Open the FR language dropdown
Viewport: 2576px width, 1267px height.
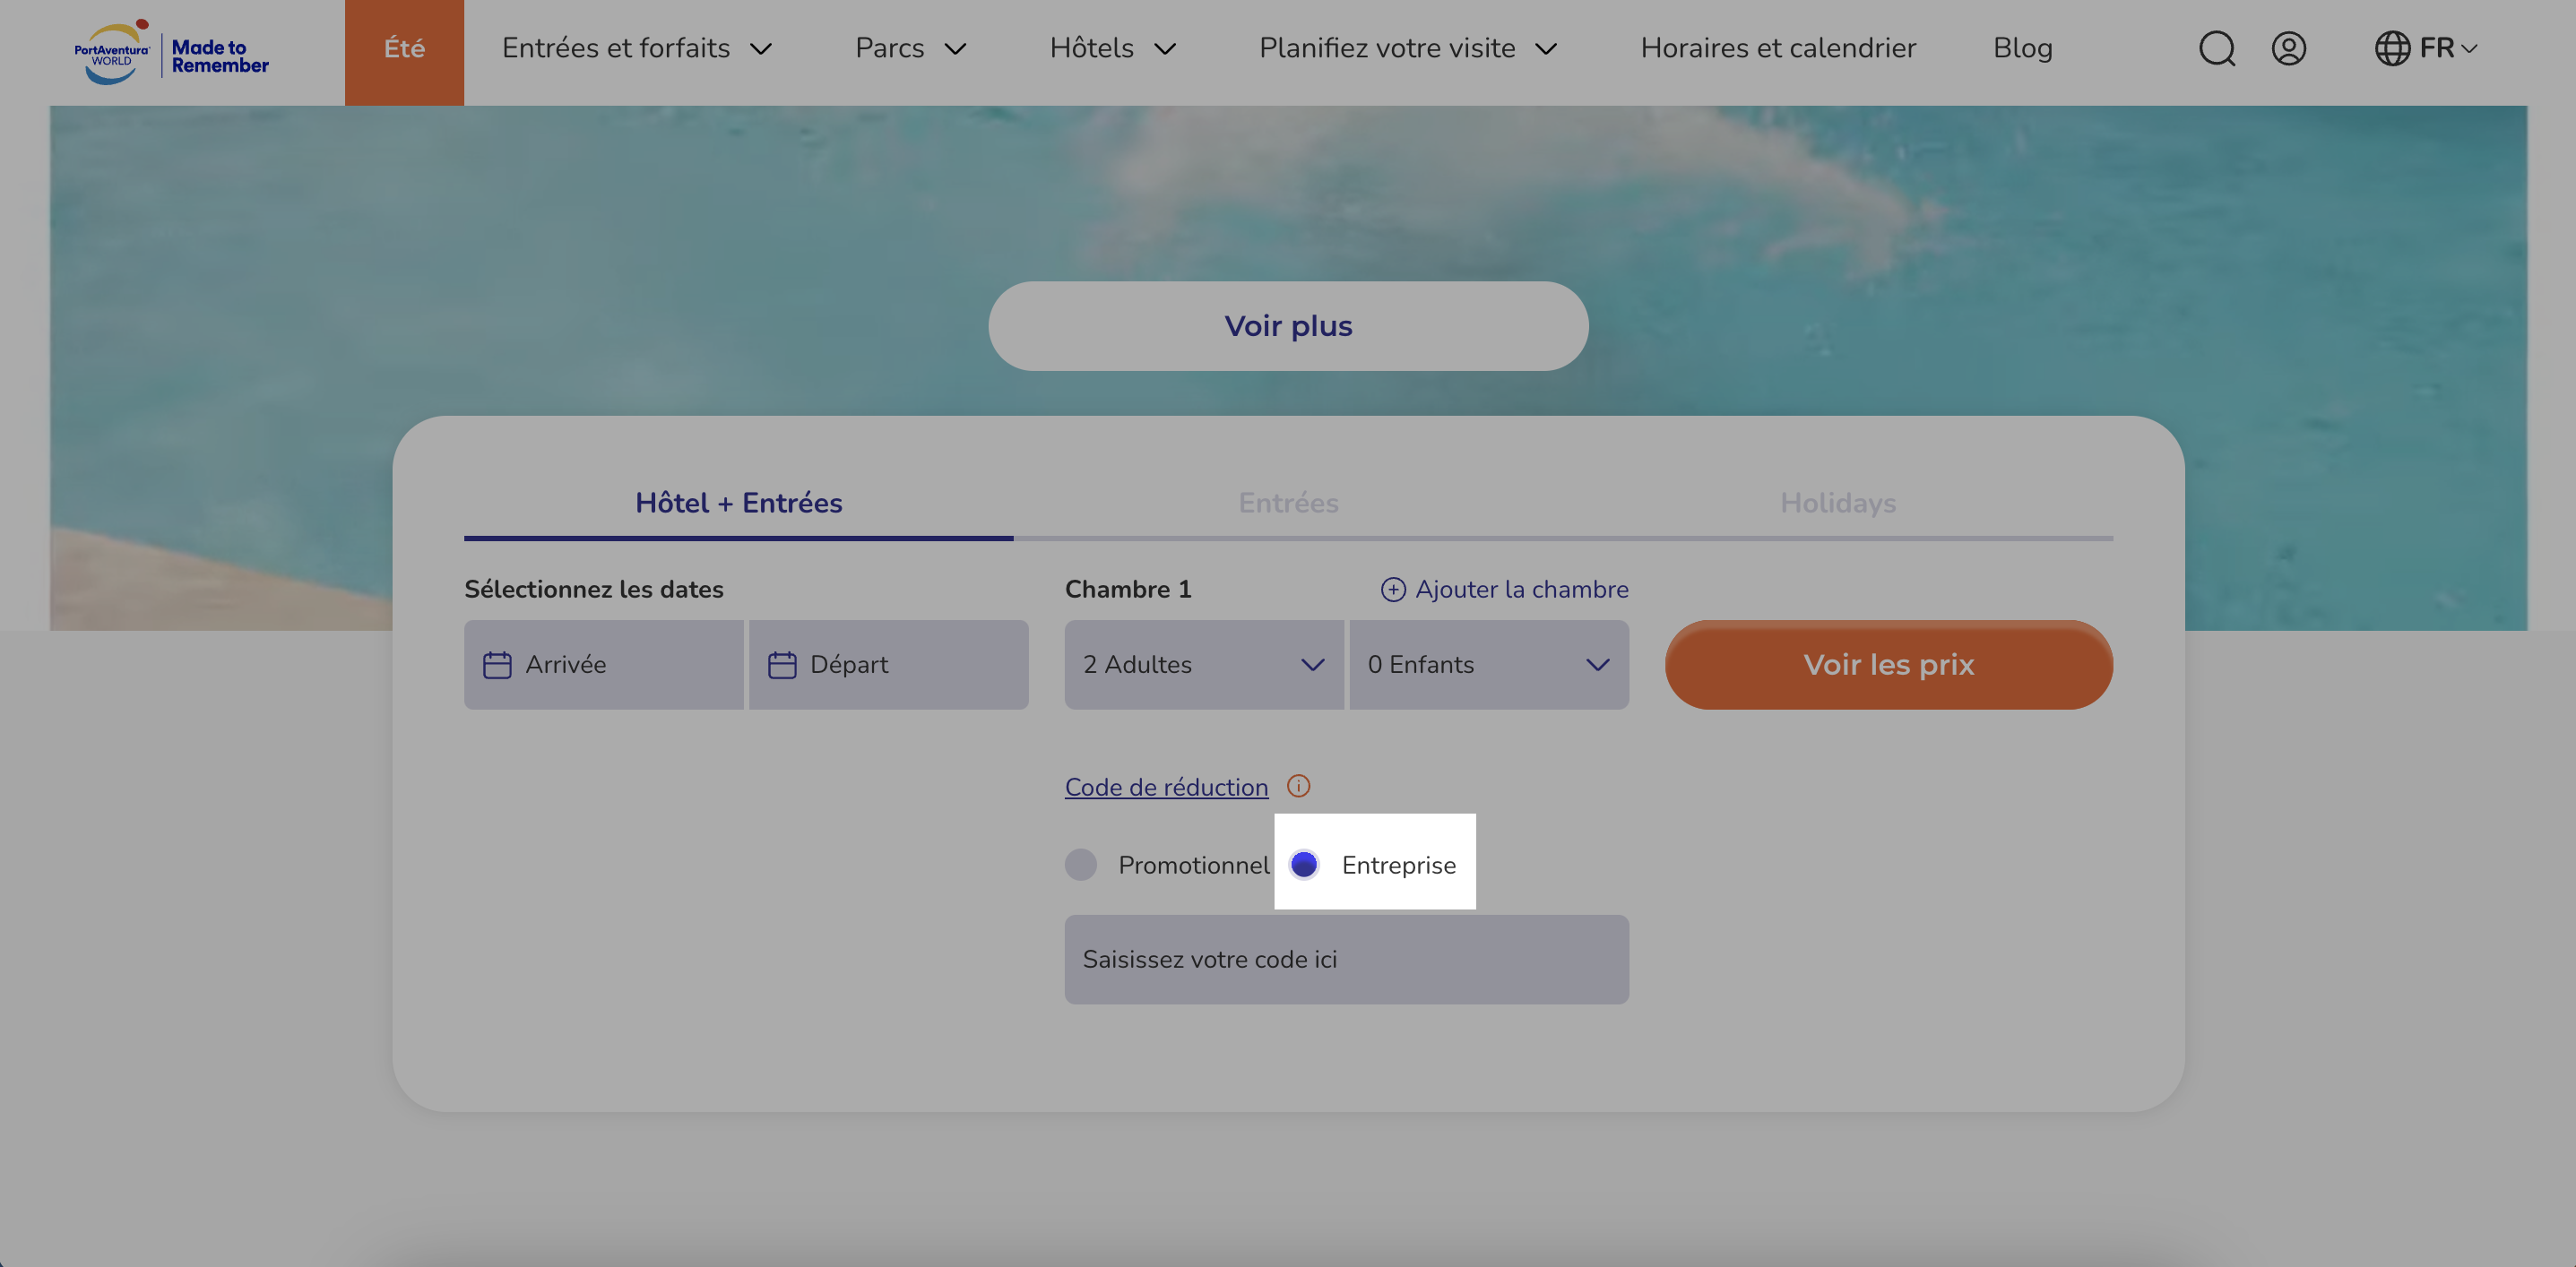[2448, 48]
